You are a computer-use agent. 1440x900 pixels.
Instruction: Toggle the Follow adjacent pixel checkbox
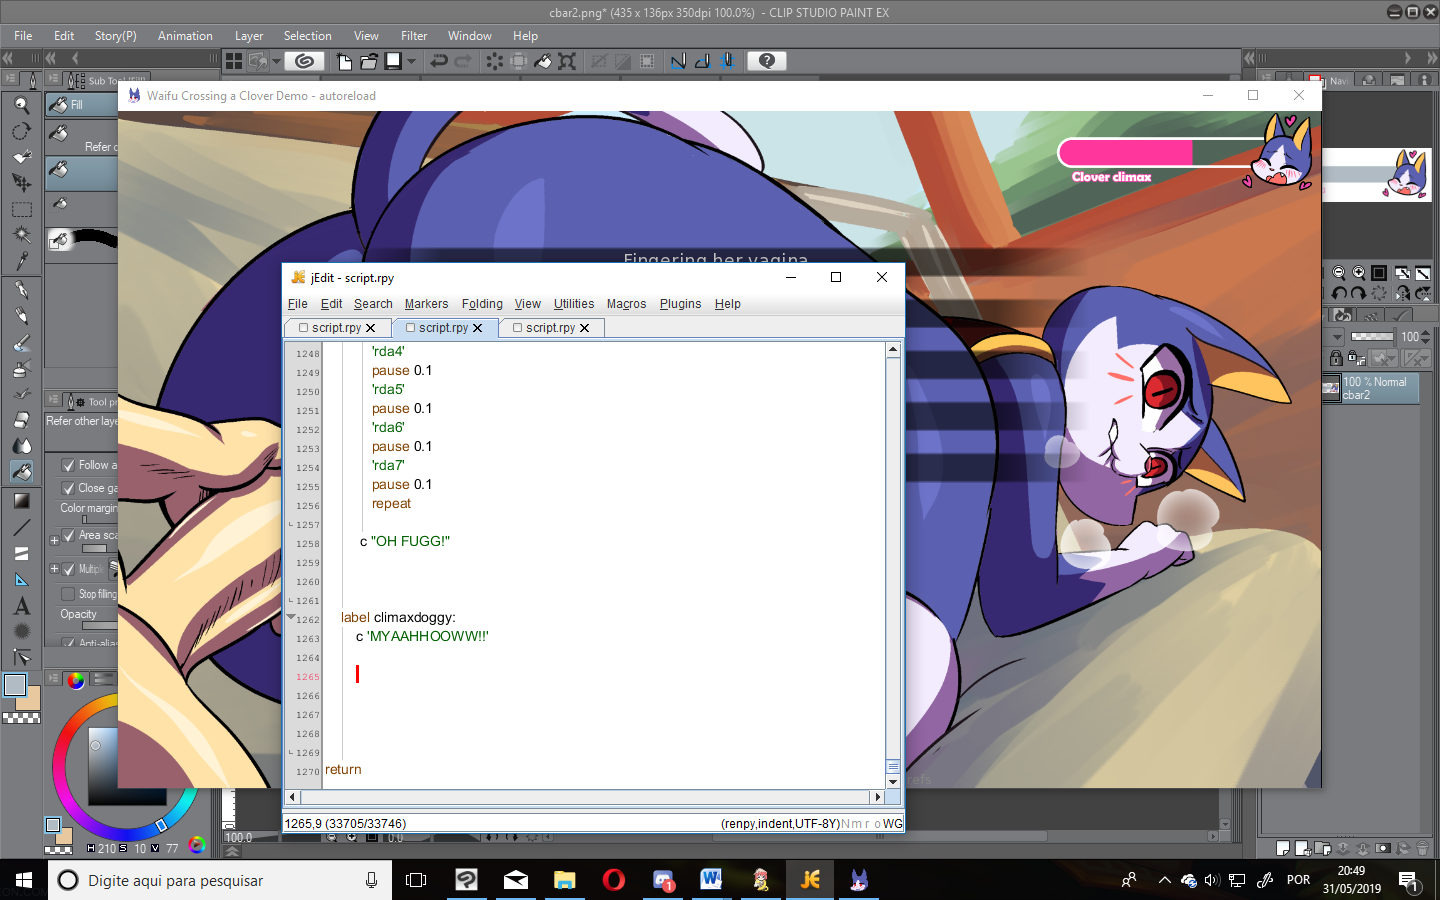69,465
